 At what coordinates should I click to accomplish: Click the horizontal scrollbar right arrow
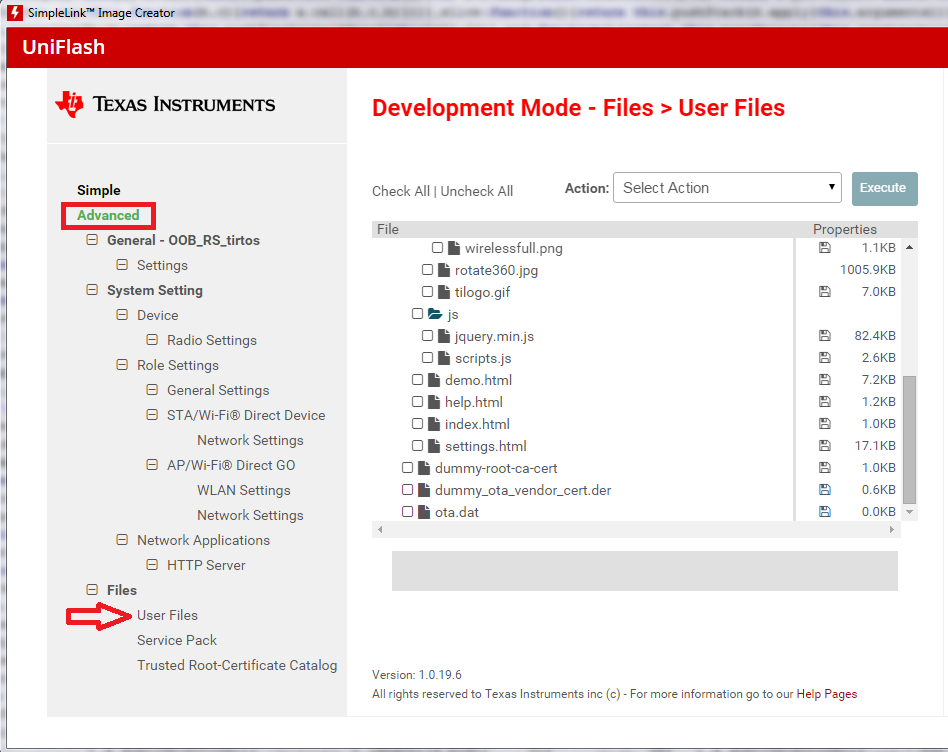(892, 530)
